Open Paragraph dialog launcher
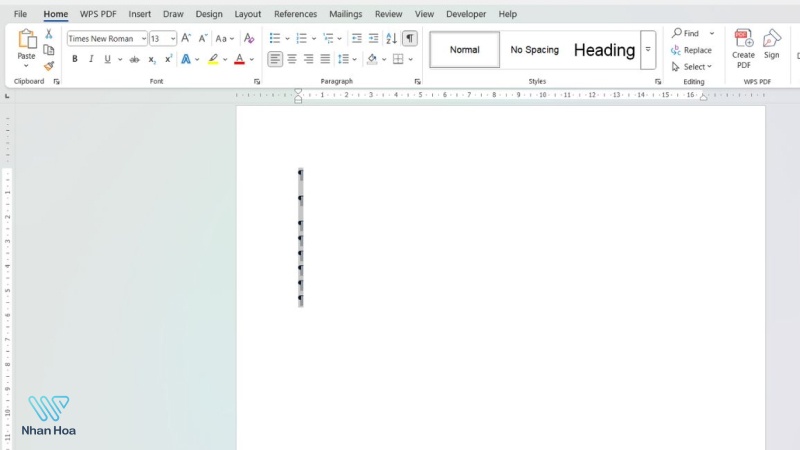This screenshot has height=450, width=800. 417,82
